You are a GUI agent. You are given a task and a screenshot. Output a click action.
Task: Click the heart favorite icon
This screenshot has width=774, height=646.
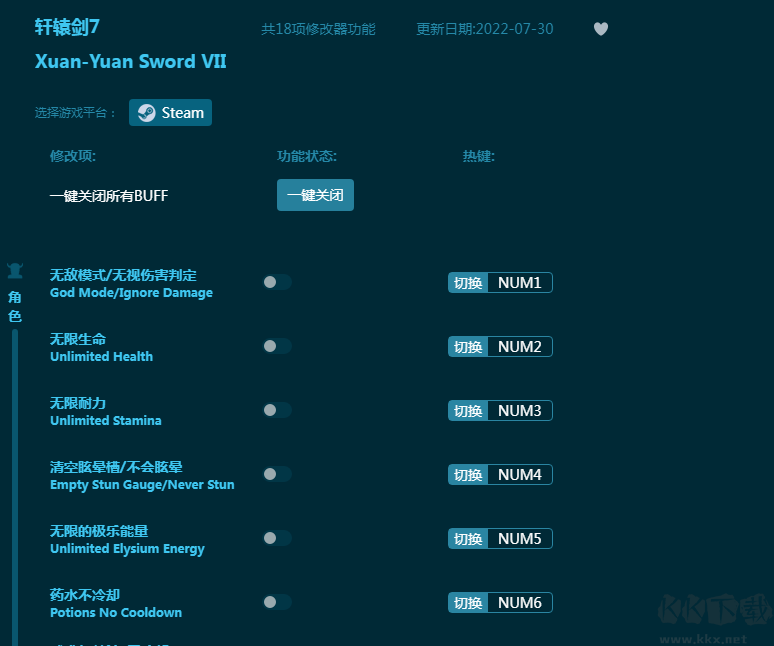coord(601,29)
